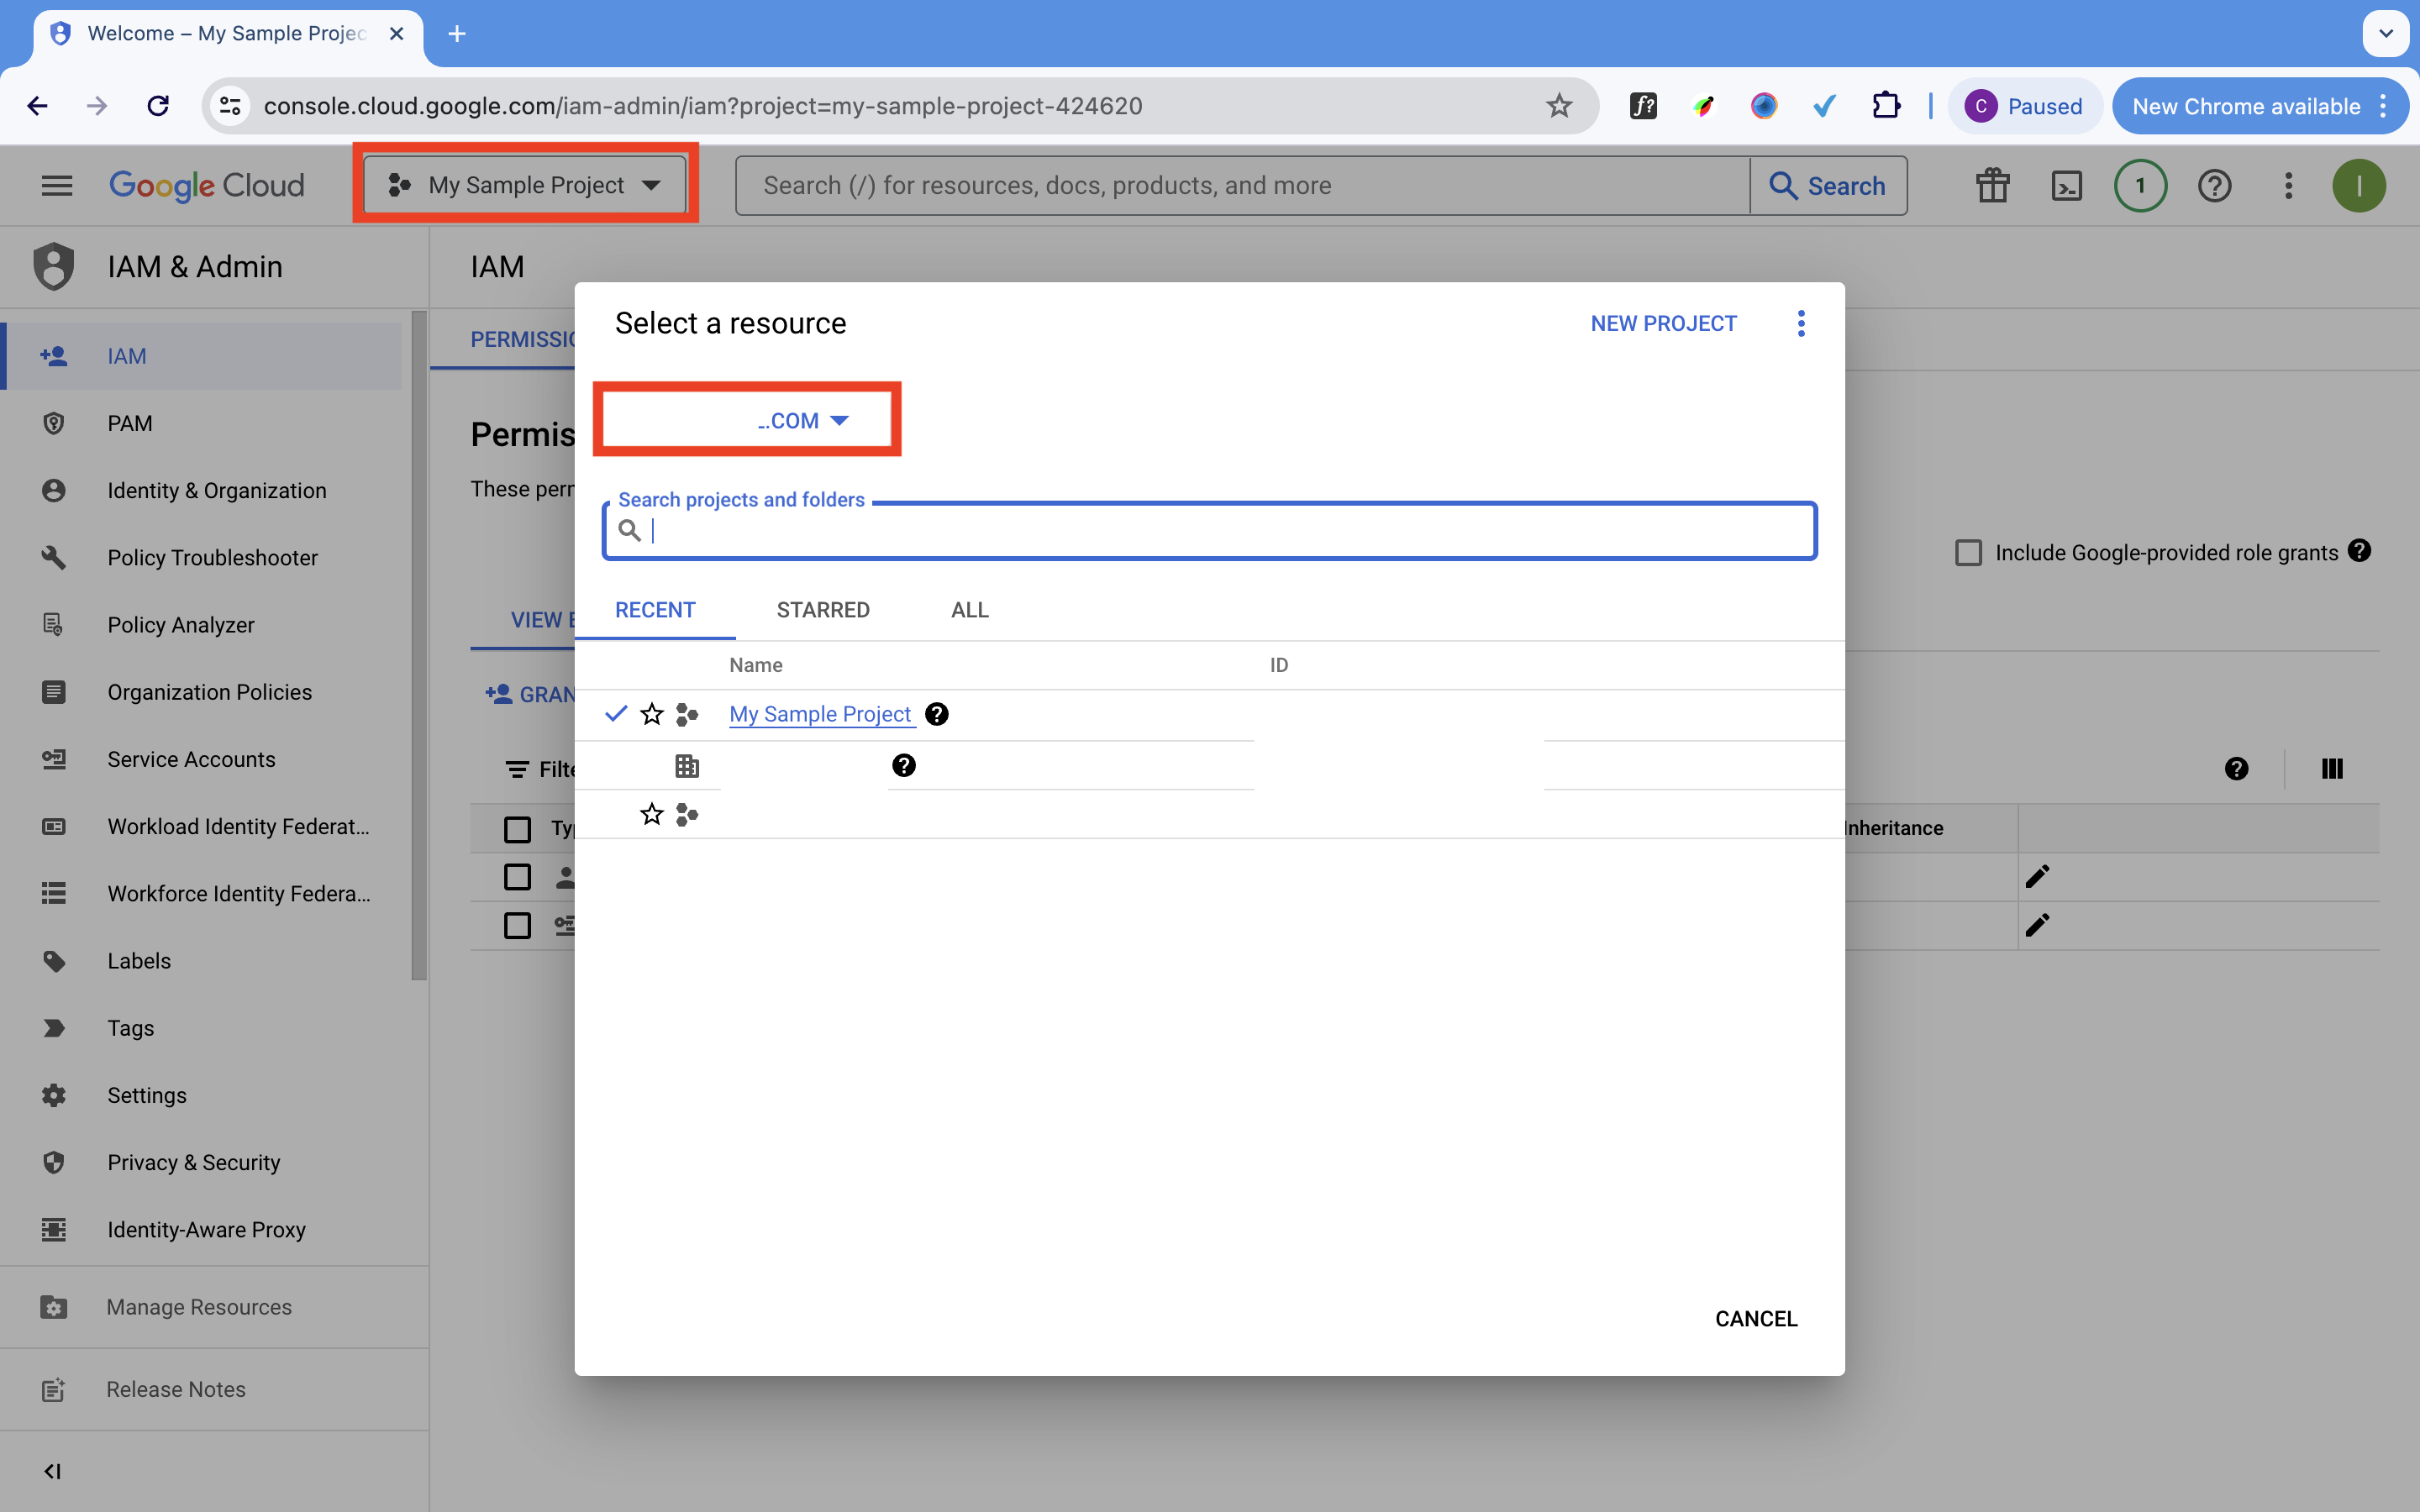
Task: Star the My Sample Project row
Action: 652,714
